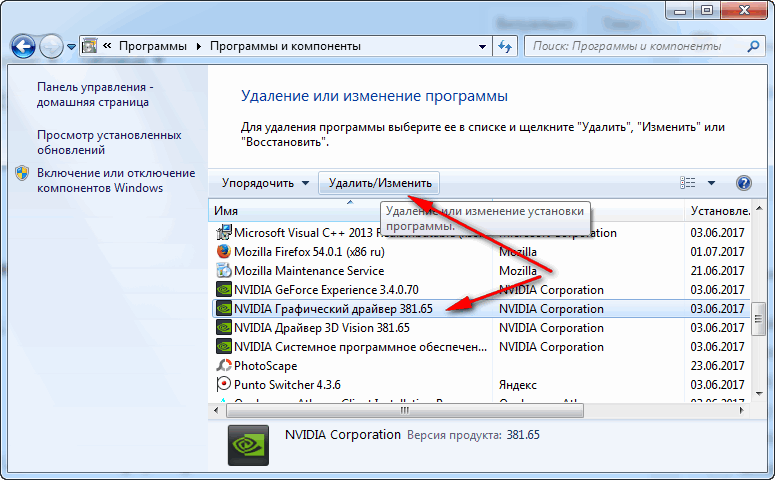
Task: Click the horizontal scrollbar left arrow
Action: coord(216,410)
